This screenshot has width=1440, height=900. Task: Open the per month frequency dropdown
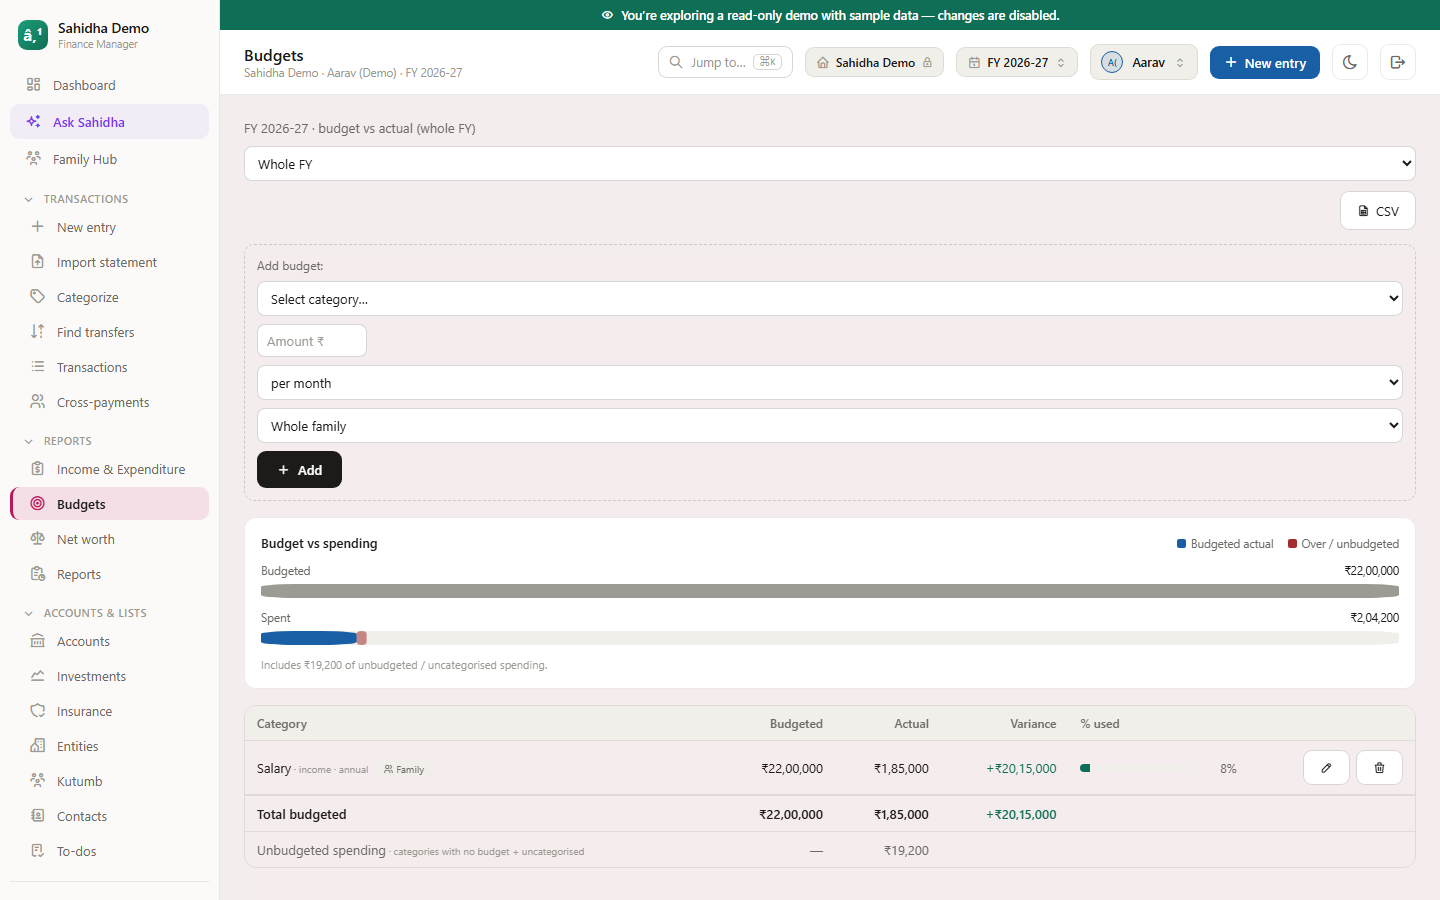[x=830, y=383]
